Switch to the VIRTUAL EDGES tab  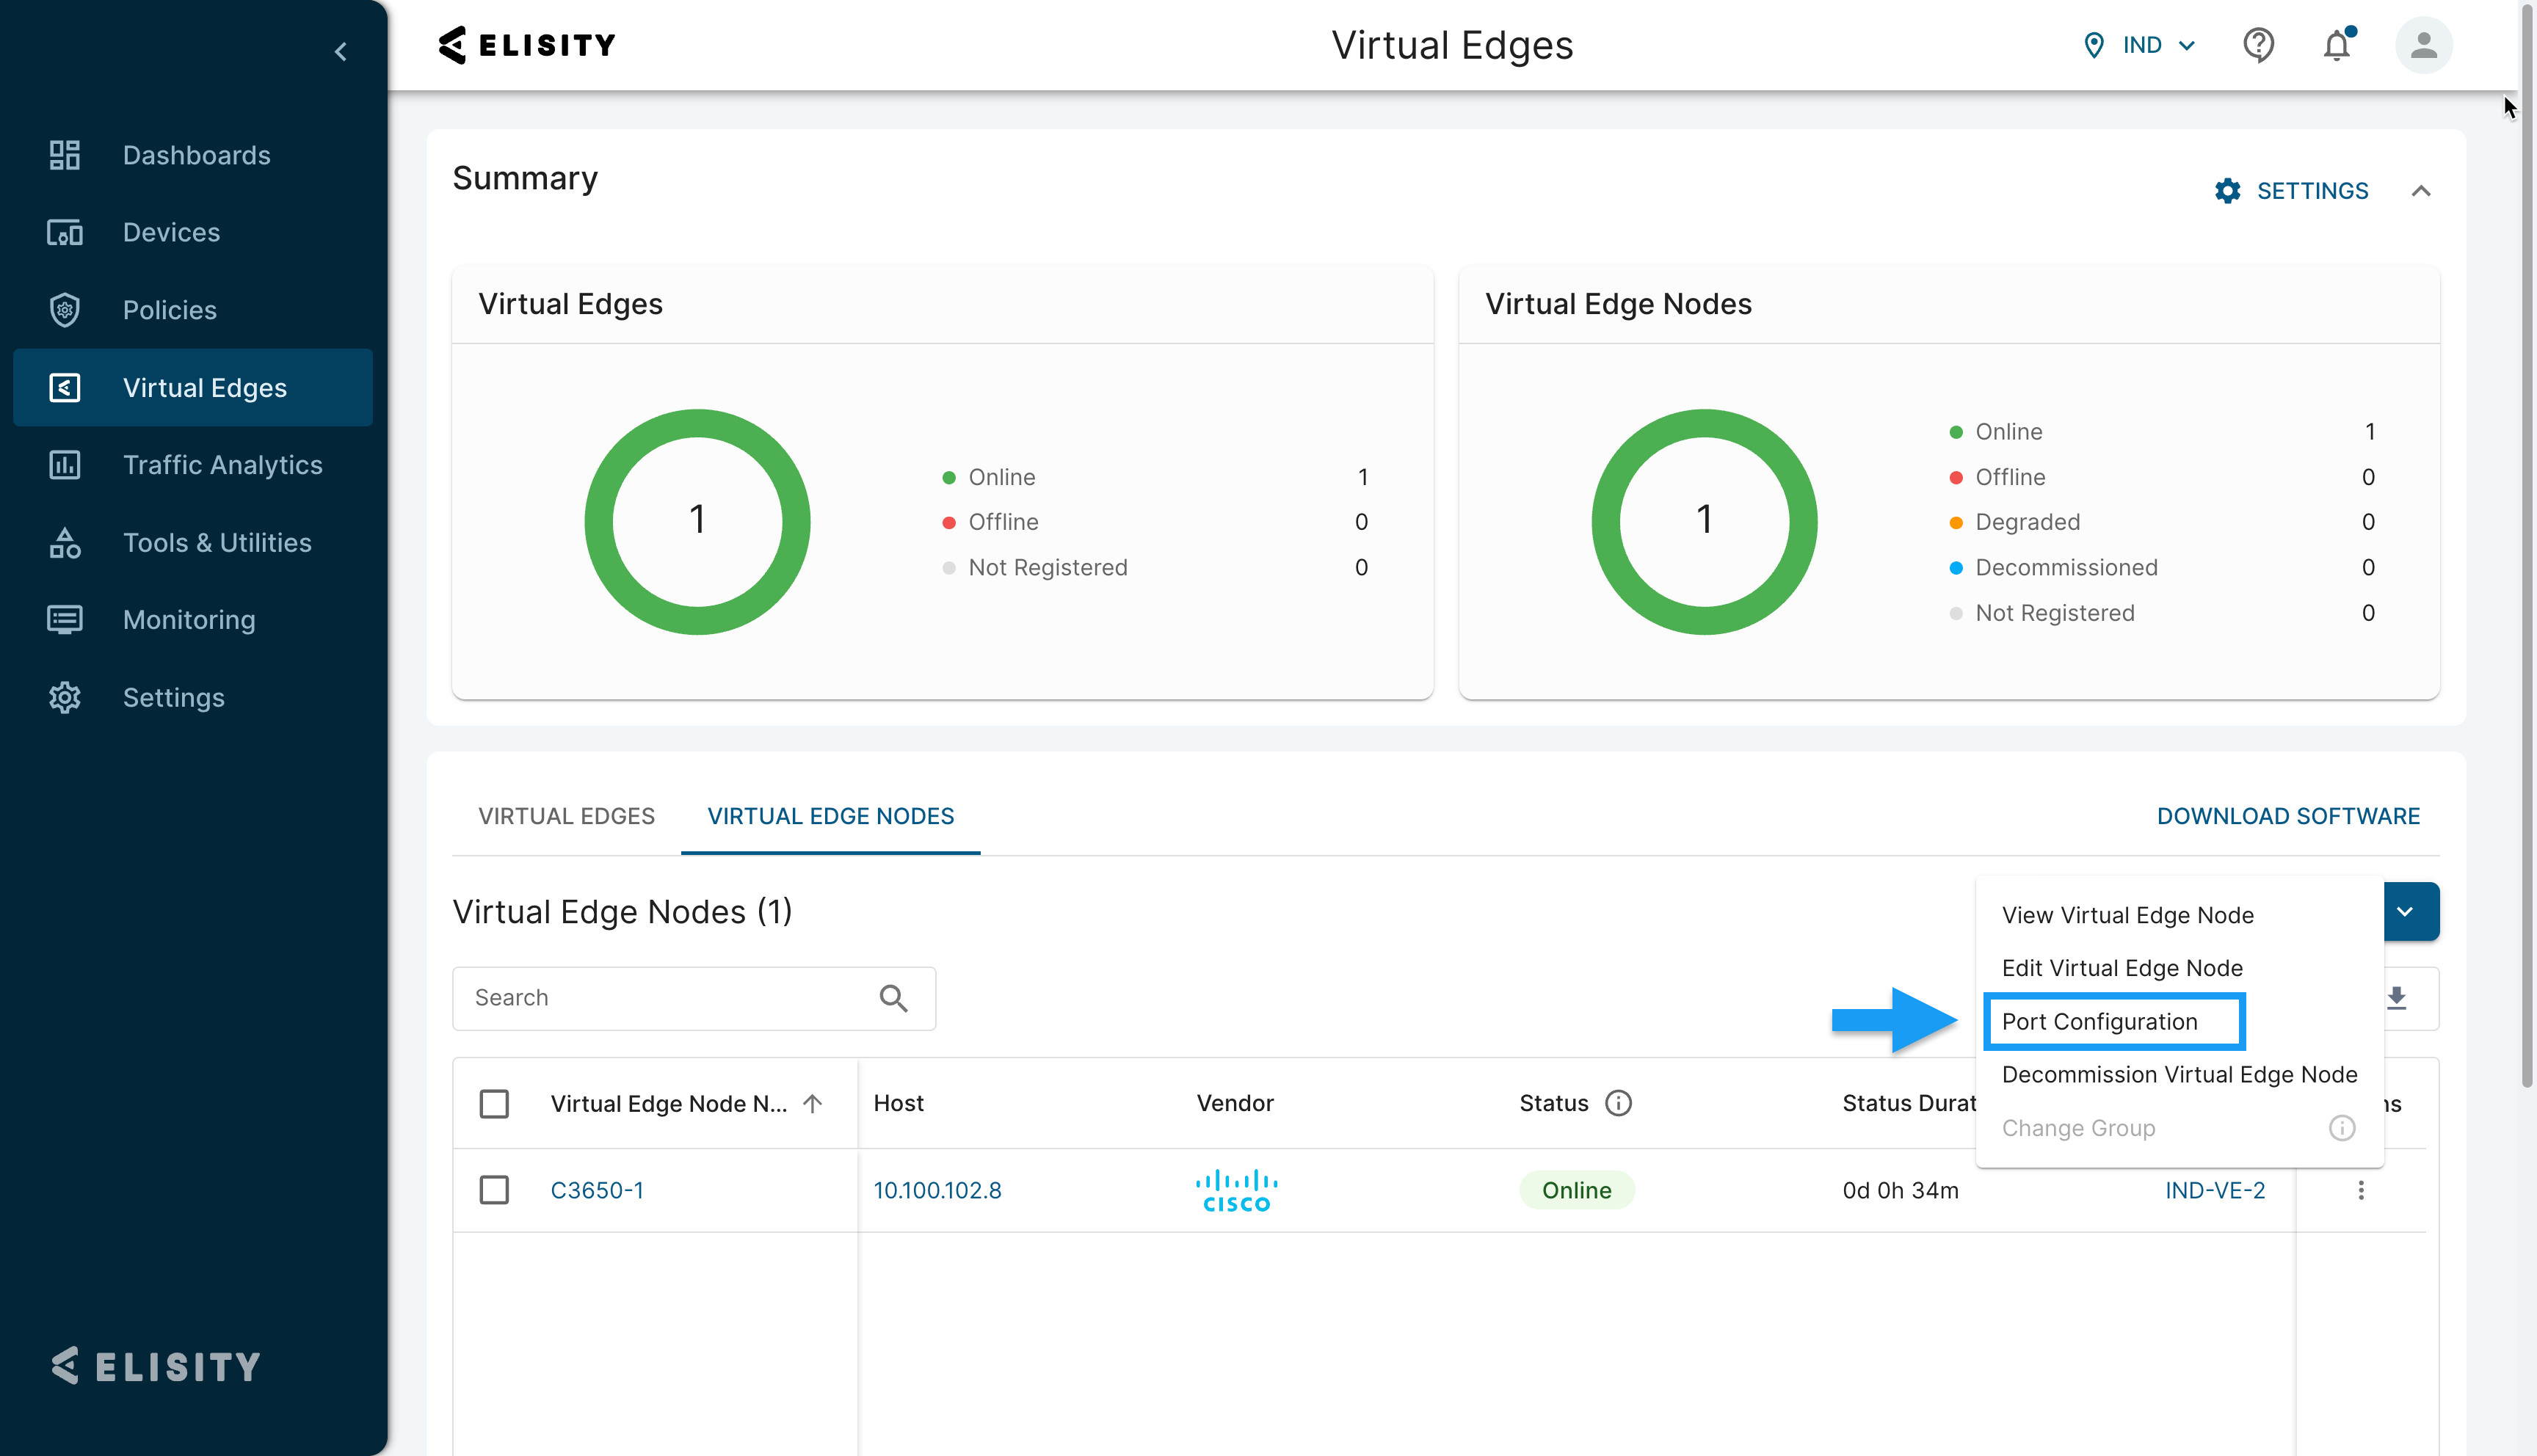tap(565, 816)
